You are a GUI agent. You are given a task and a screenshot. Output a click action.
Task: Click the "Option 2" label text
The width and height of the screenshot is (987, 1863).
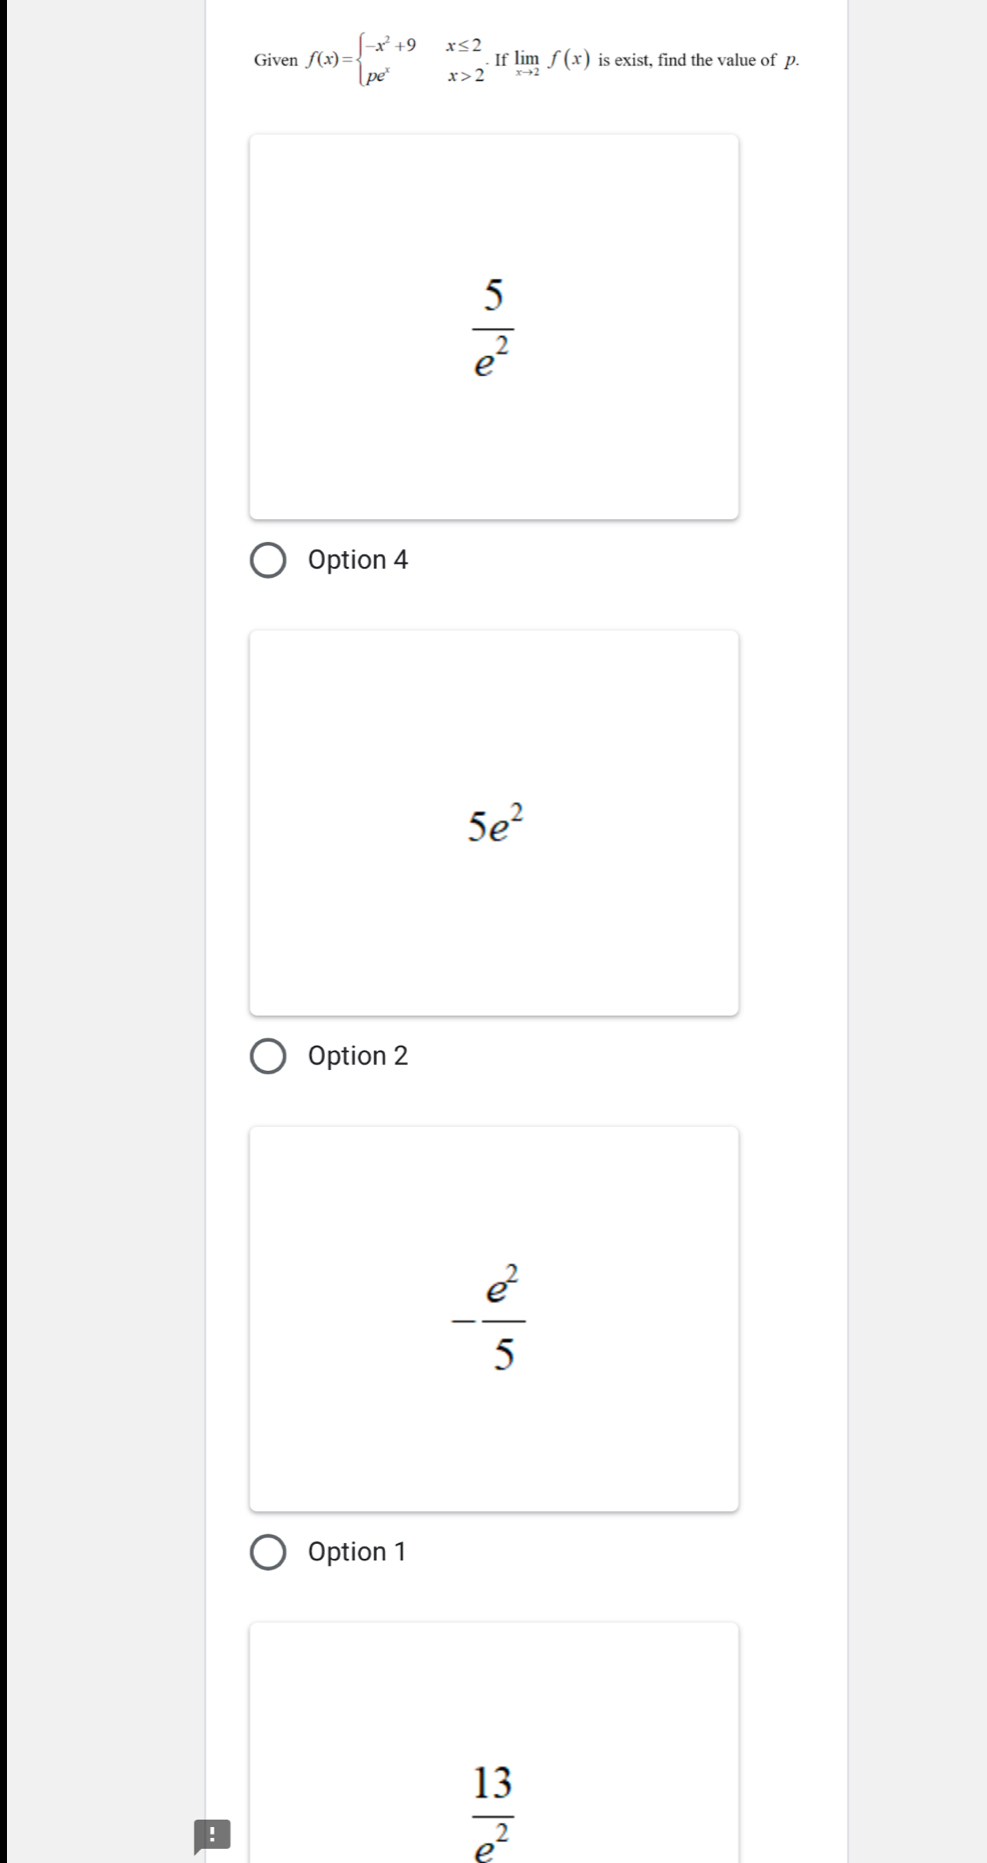(358, 1056)
